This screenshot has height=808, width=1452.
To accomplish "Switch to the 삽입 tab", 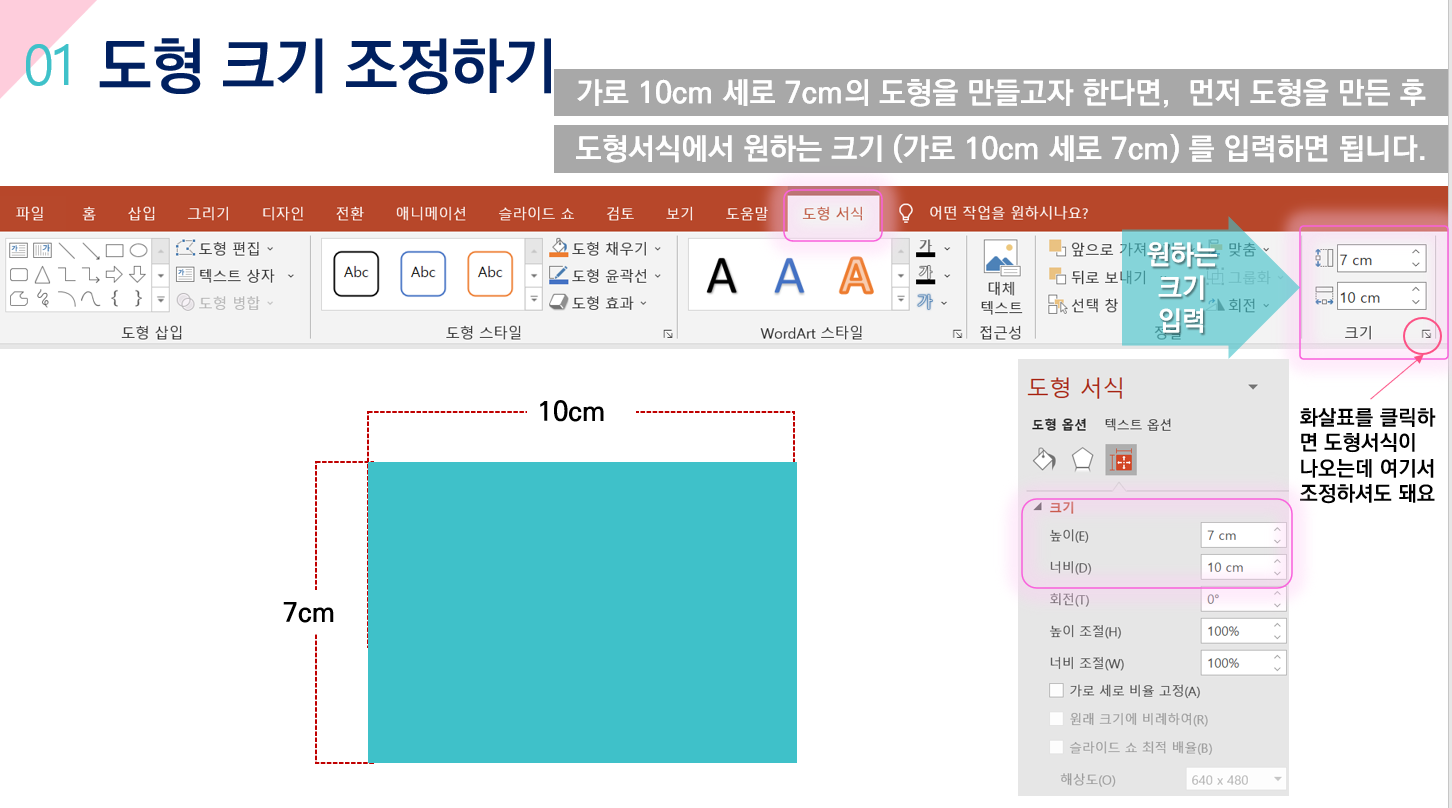I will pos(142,213).
